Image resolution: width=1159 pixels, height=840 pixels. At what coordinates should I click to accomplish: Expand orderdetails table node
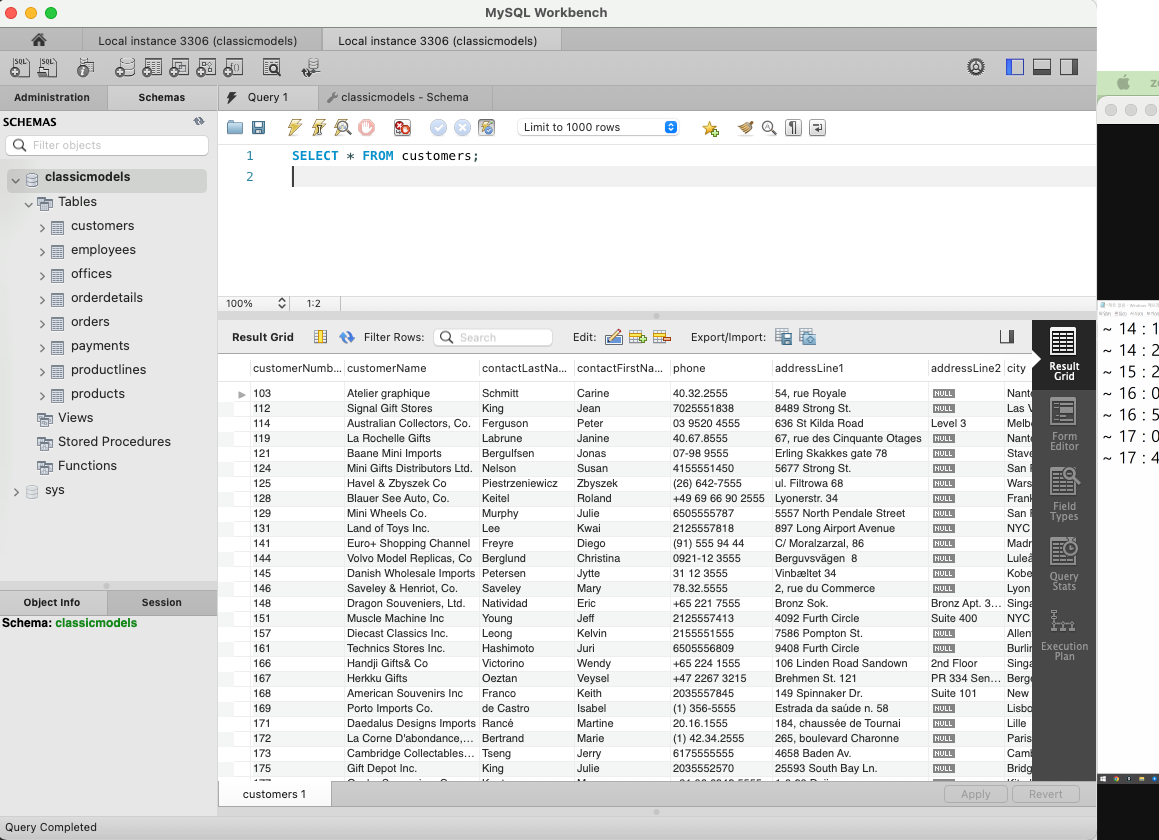(x=42, y=300)
